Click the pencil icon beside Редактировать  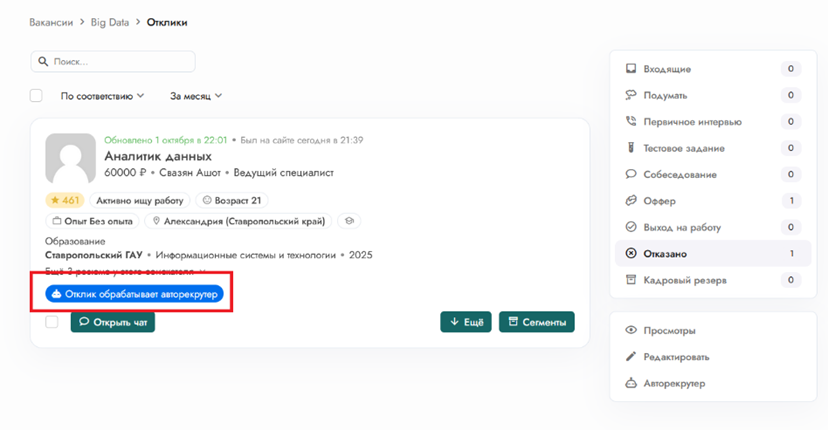coord(631,357)
